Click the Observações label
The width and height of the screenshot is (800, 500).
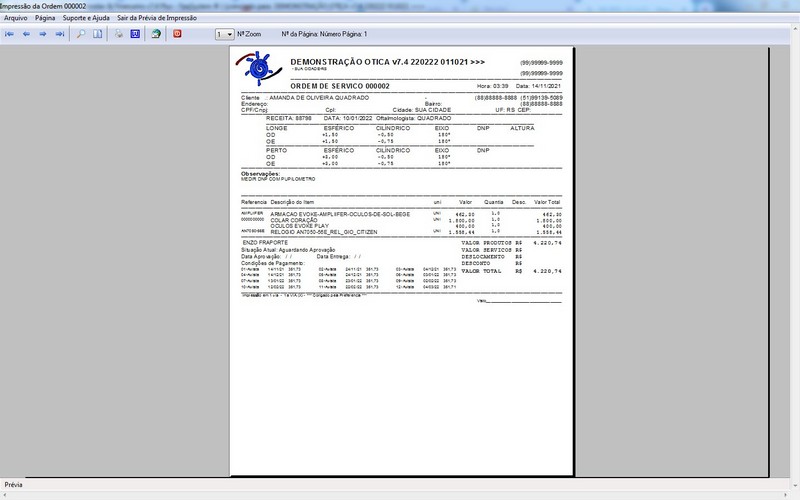pos(260,174)
